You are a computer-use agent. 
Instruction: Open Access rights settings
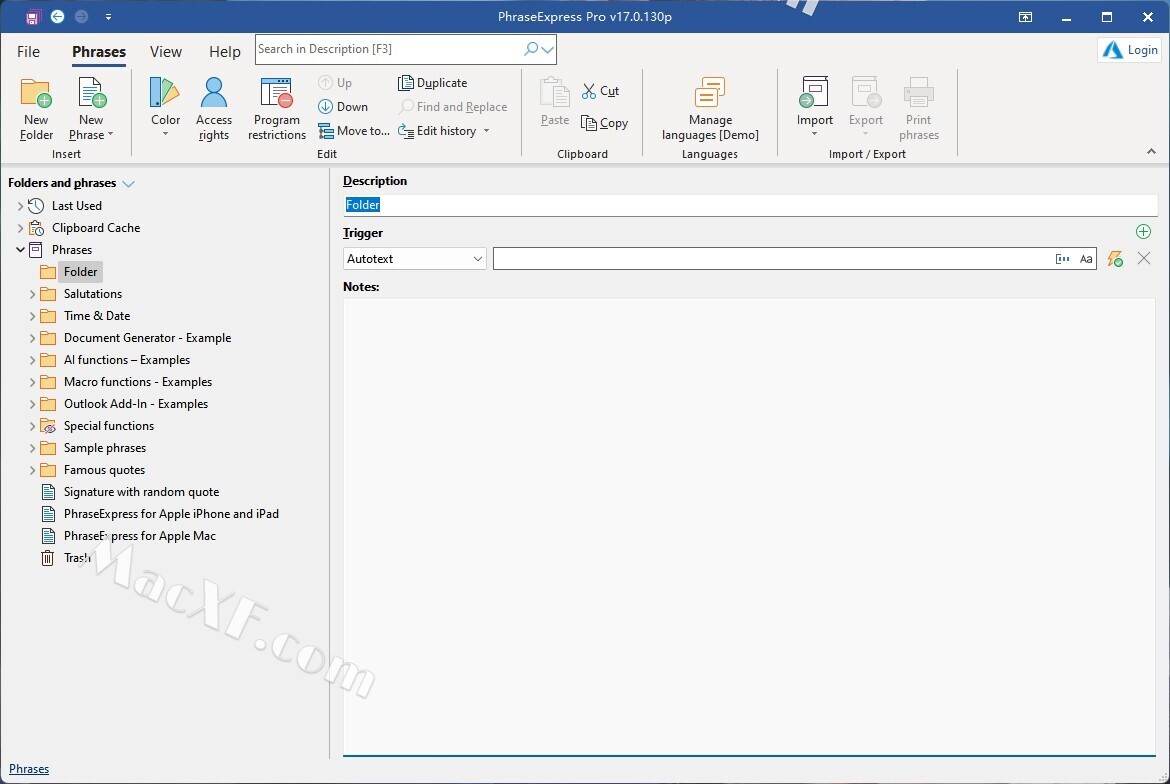click(x=213, y=109)
